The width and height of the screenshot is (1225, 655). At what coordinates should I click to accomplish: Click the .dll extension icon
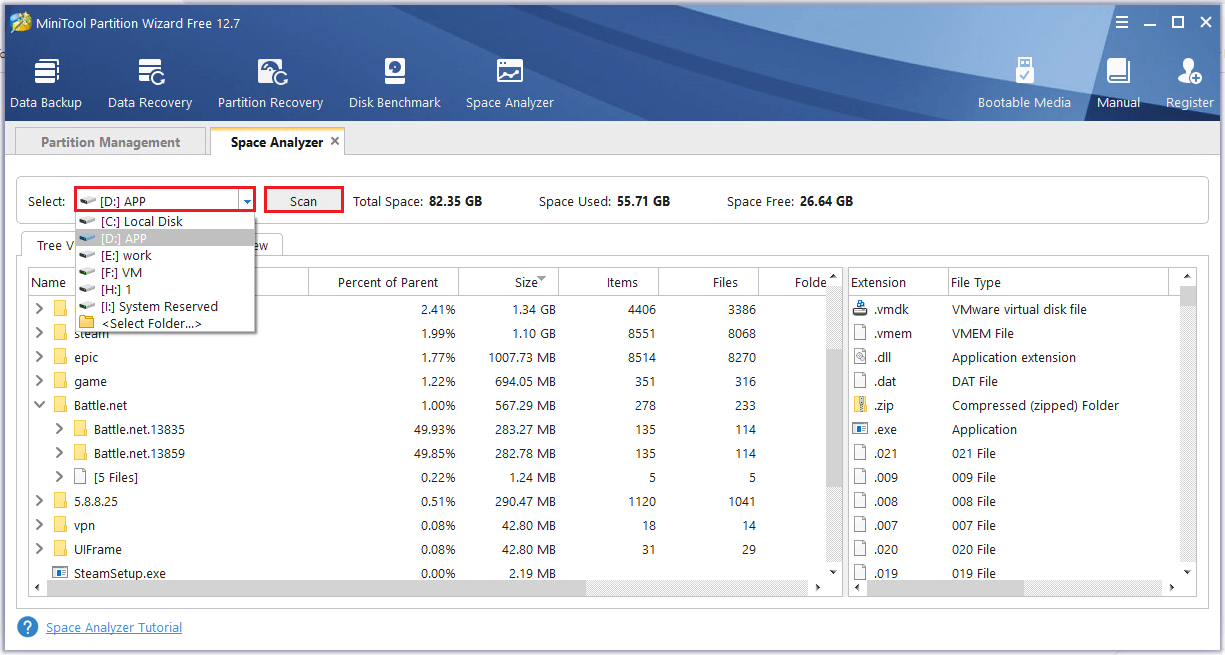[x=860, y=357]
